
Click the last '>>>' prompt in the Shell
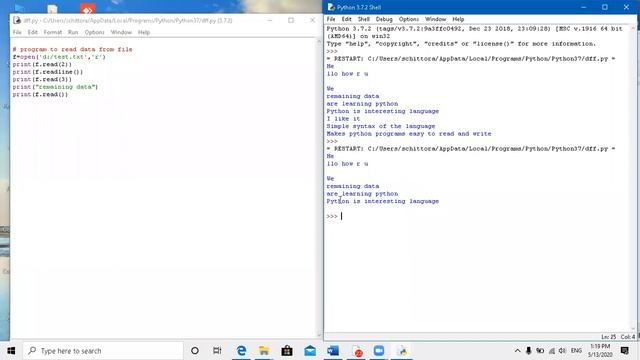coord(332,216)
